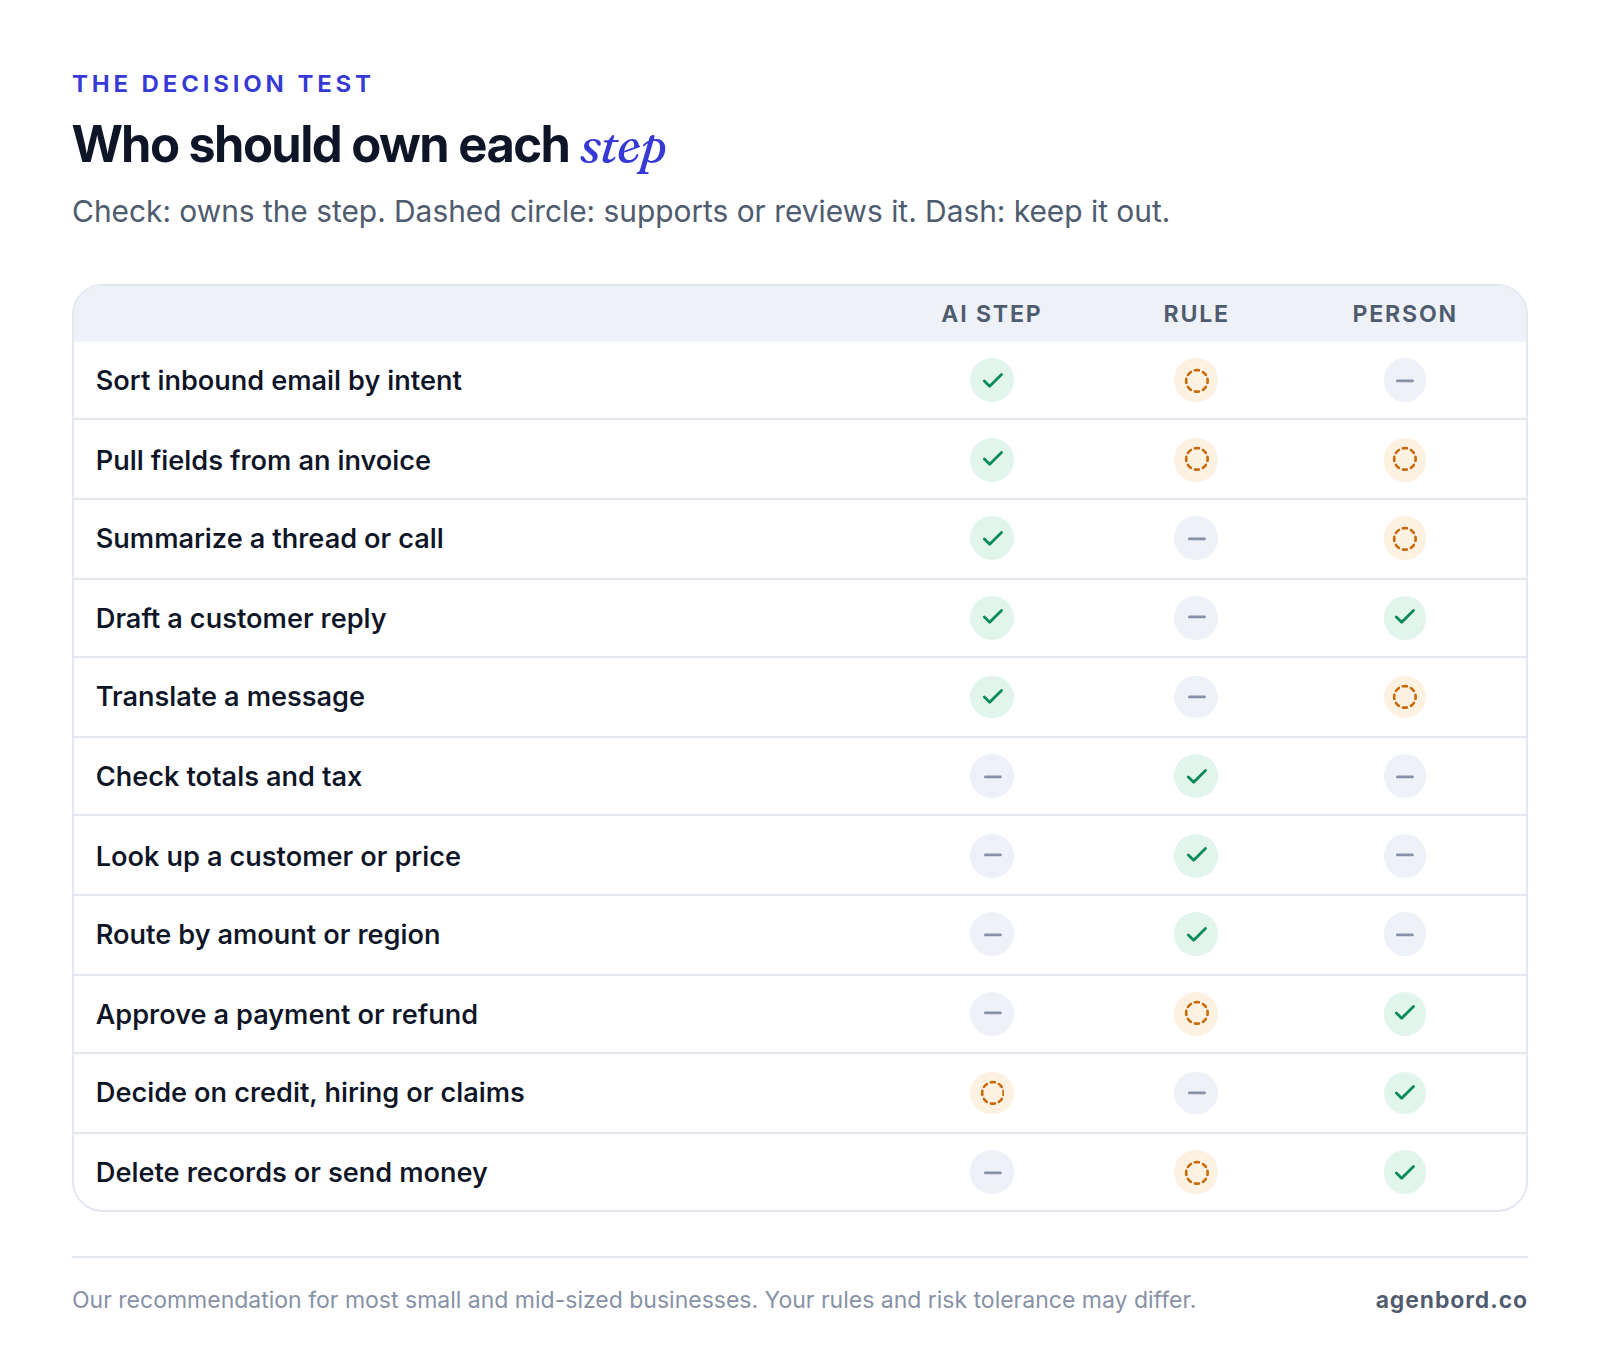The height and width of the screenshot is (1366, 1600).
Task: Click Rule dash icon for Summarize a thread
Action: [1196, 538]
